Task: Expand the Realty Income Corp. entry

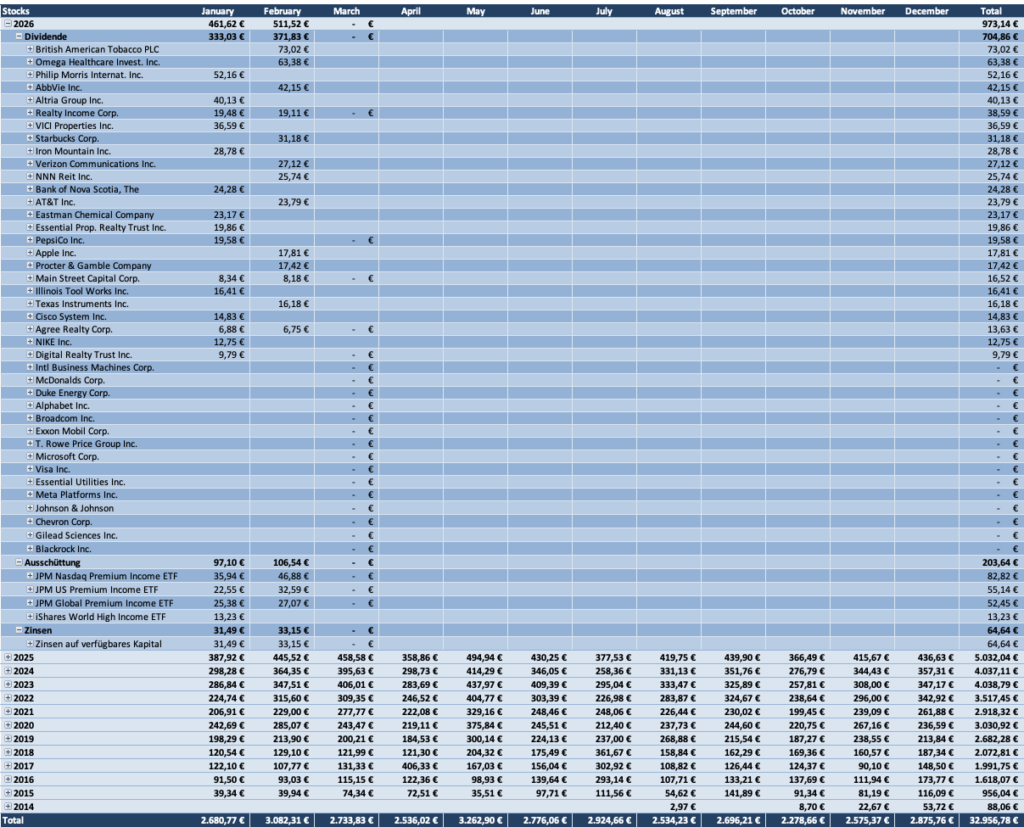Action: tap(29, 113)
